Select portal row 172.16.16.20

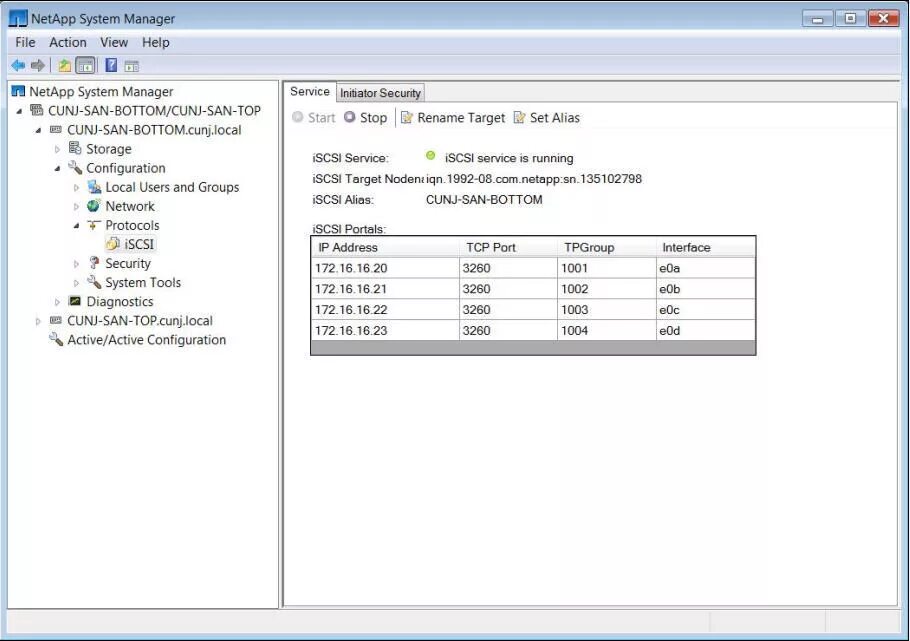533,268
